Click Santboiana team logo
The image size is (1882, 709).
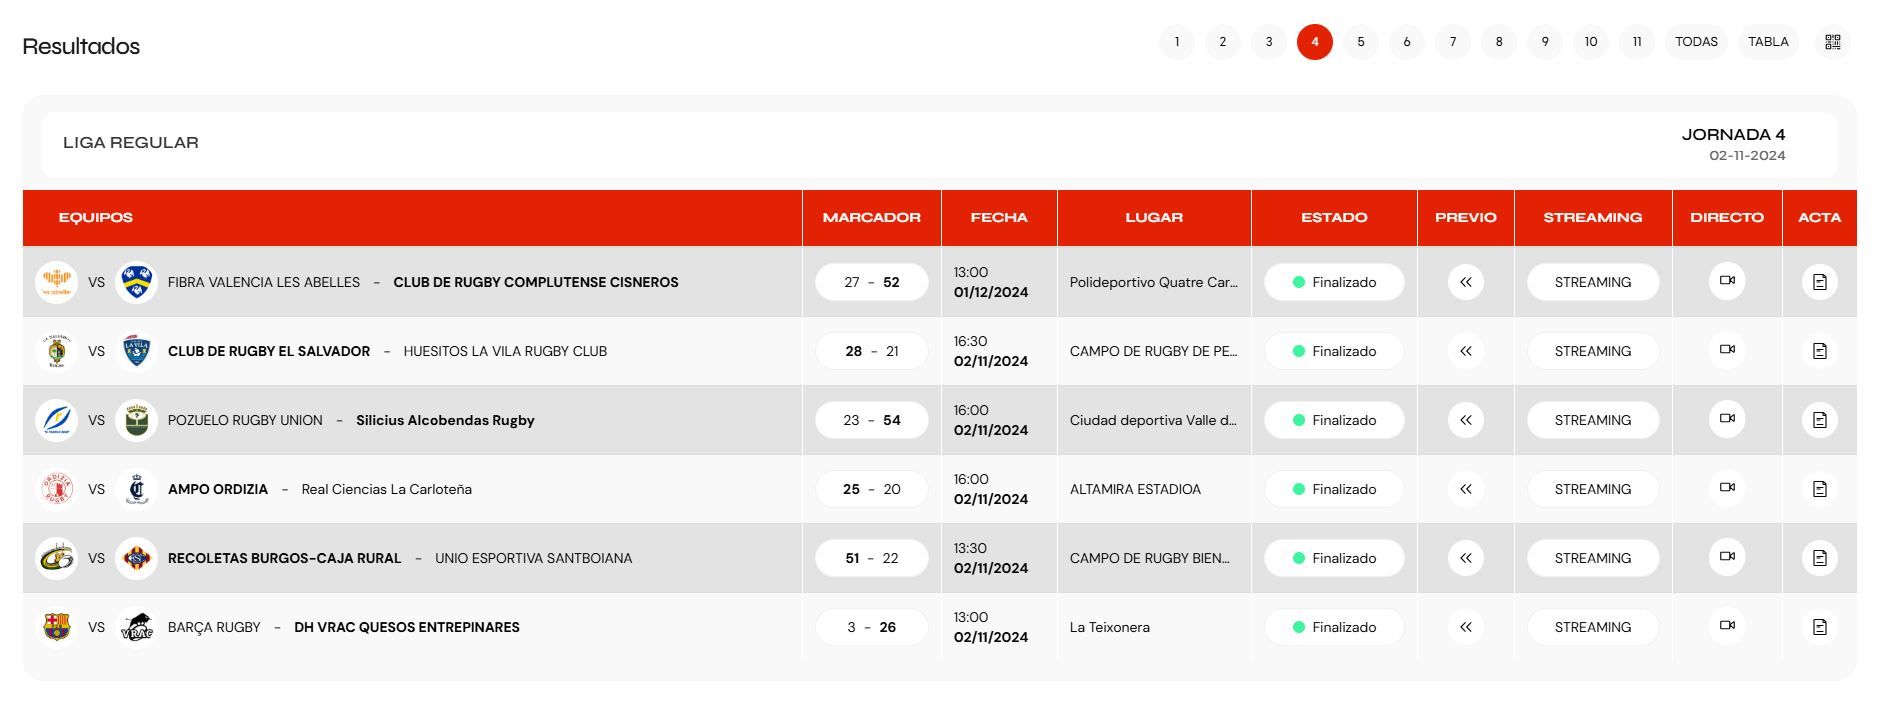tap(136, 558)
